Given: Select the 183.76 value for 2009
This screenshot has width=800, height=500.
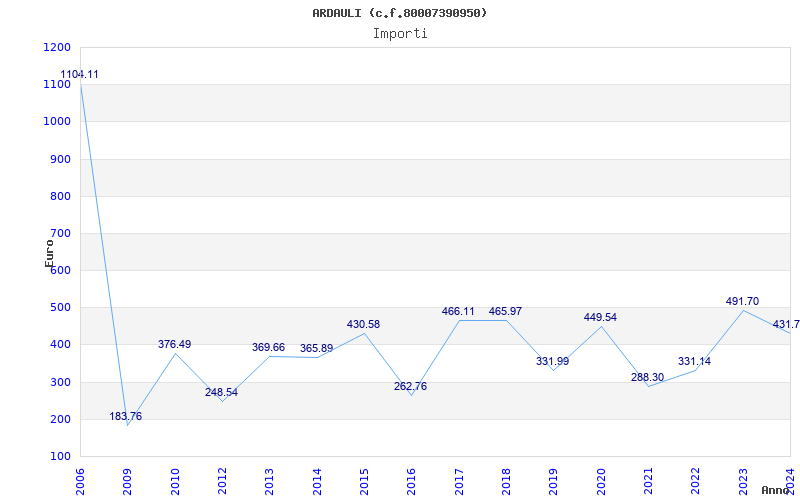Looking at the screenshot, I should (126, 416).
